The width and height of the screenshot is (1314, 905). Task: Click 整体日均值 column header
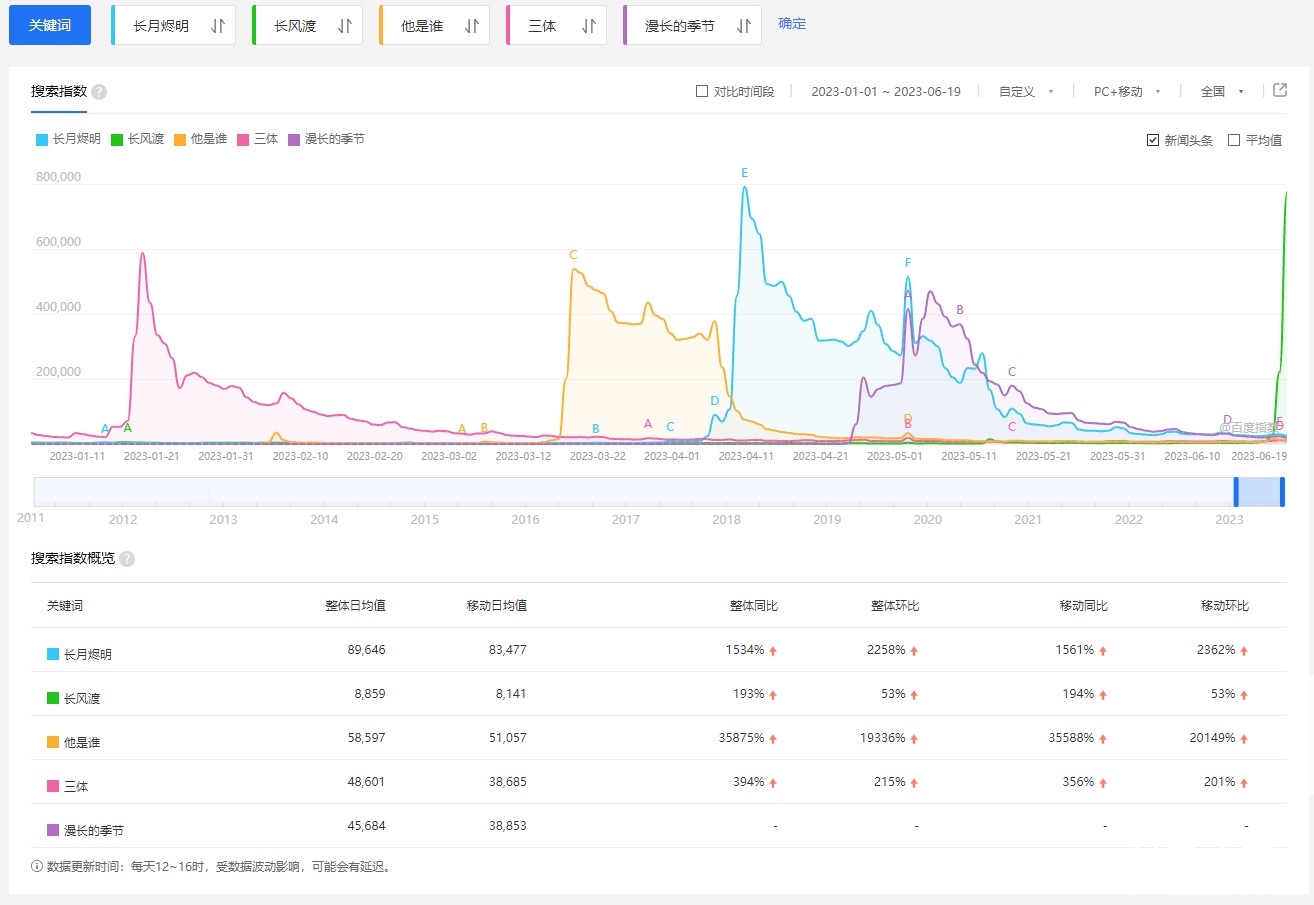click(355, 606)
